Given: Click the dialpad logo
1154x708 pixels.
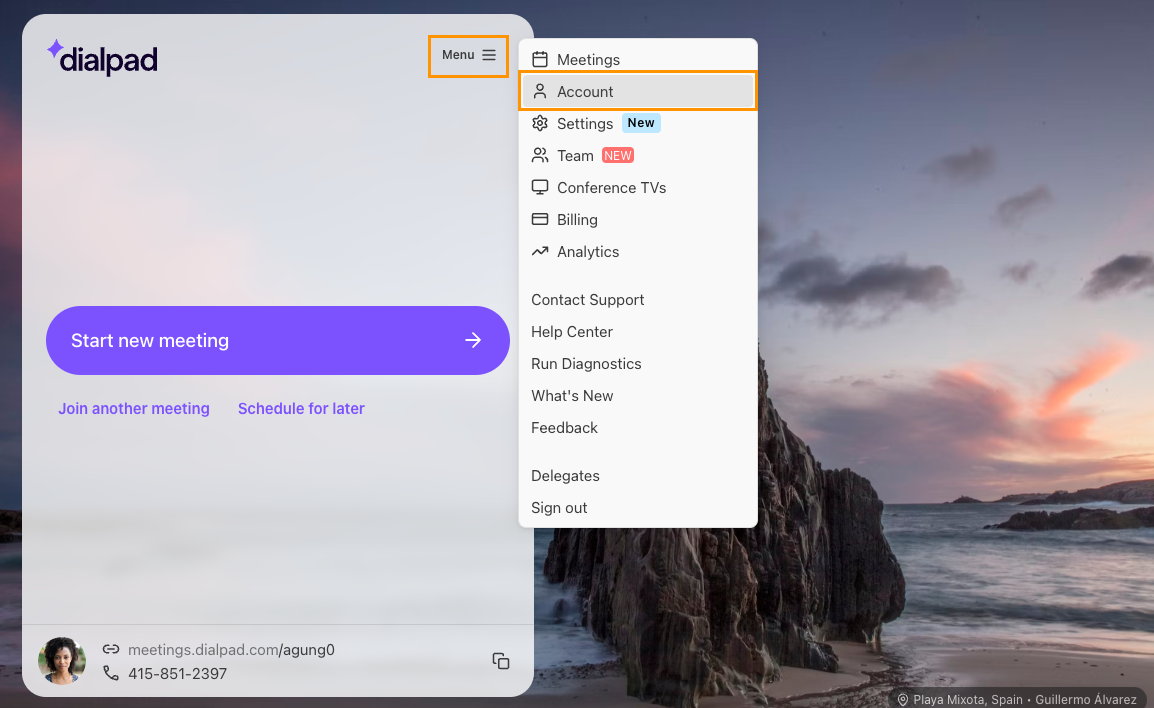Looking at the screenshot, I should [x=102, y=57].
